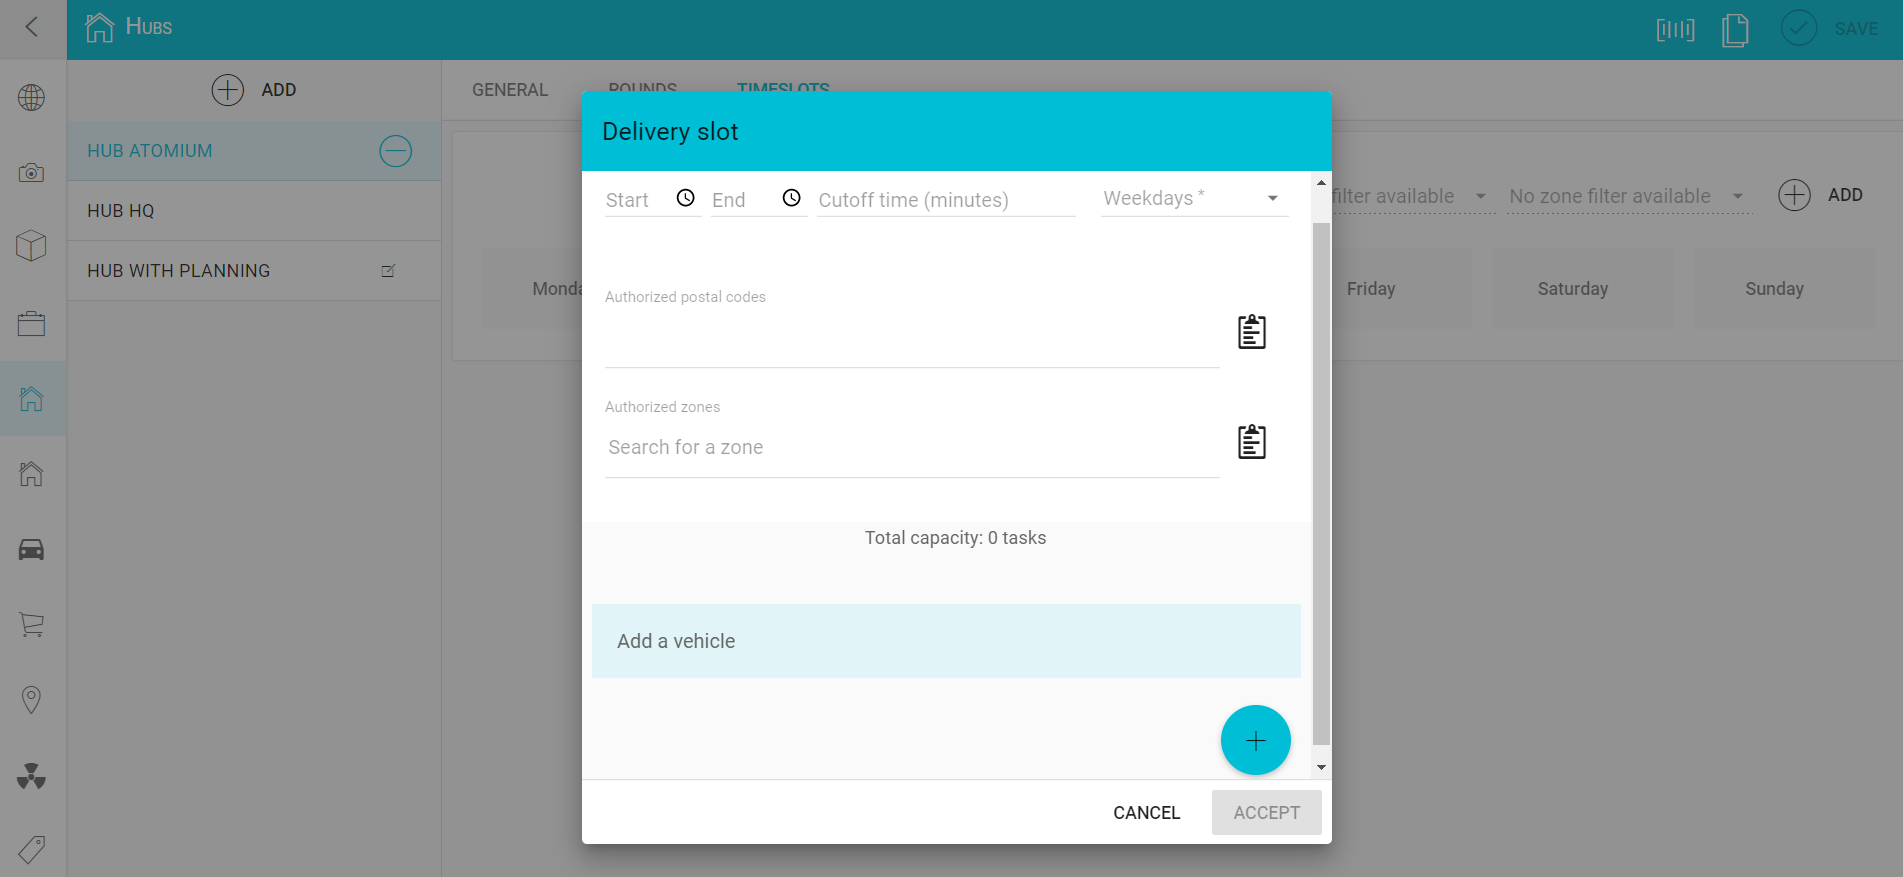Switch to the General tab
Screen dimensions: 1903x877
510,90
